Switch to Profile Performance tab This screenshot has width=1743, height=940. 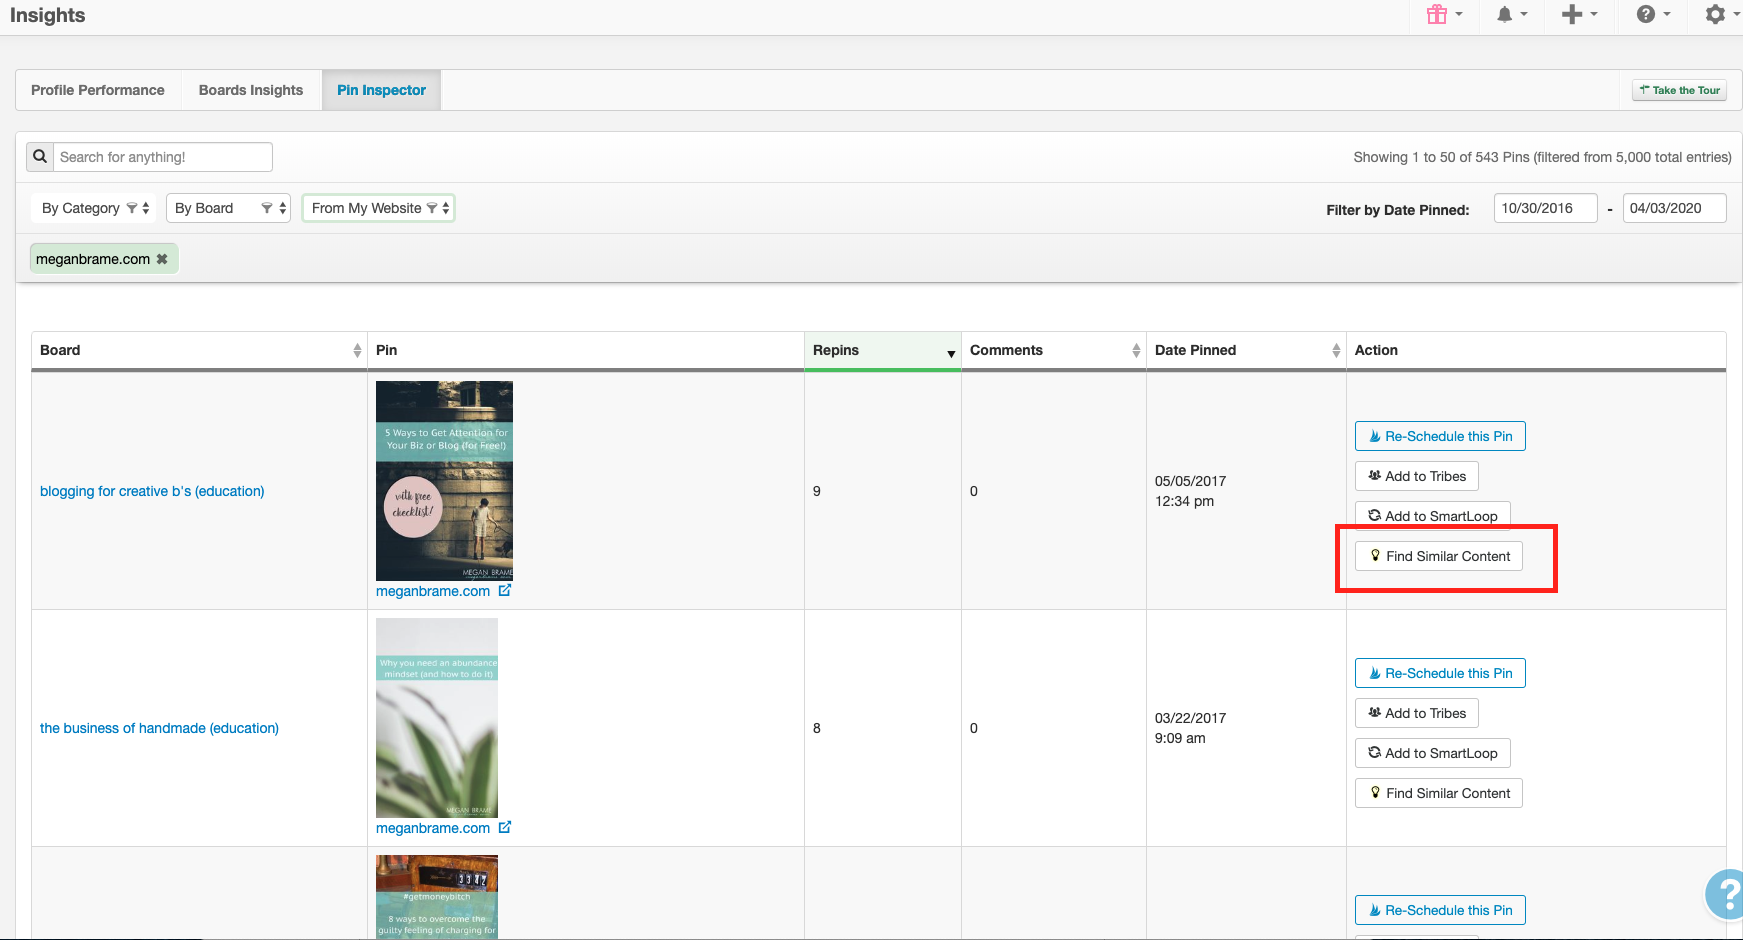tap(98, 90)
